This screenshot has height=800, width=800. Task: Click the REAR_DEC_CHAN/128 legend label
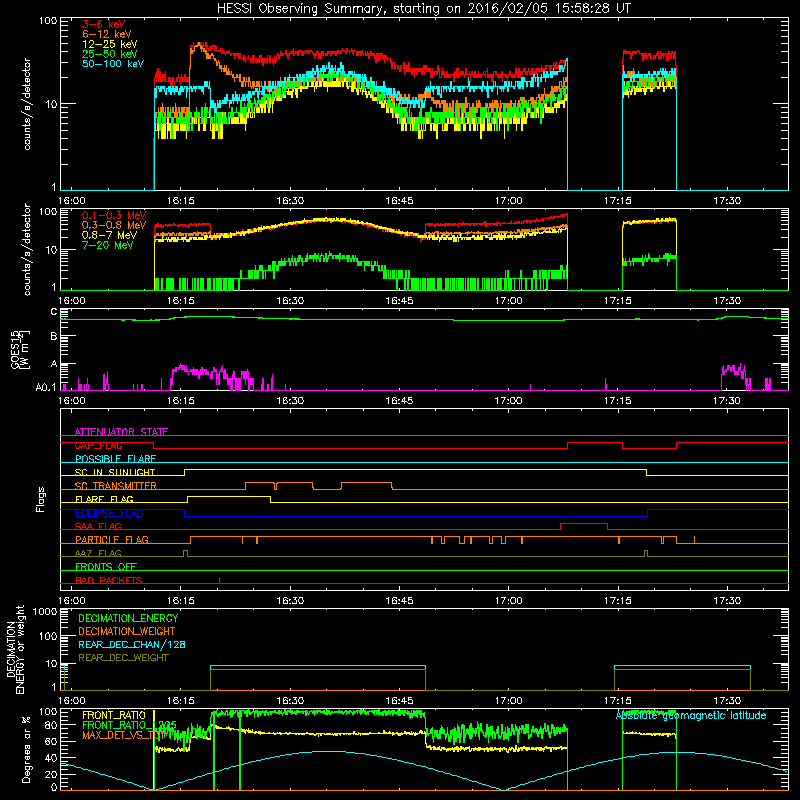(132, 644)
